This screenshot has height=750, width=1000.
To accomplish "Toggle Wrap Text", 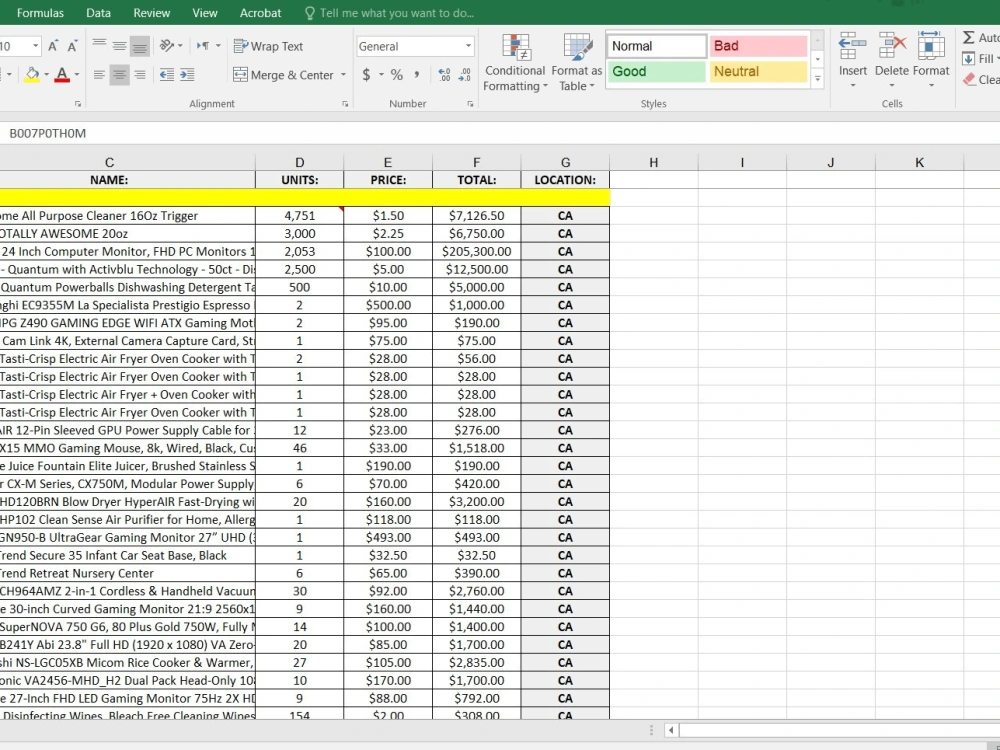I will [268, 46].
